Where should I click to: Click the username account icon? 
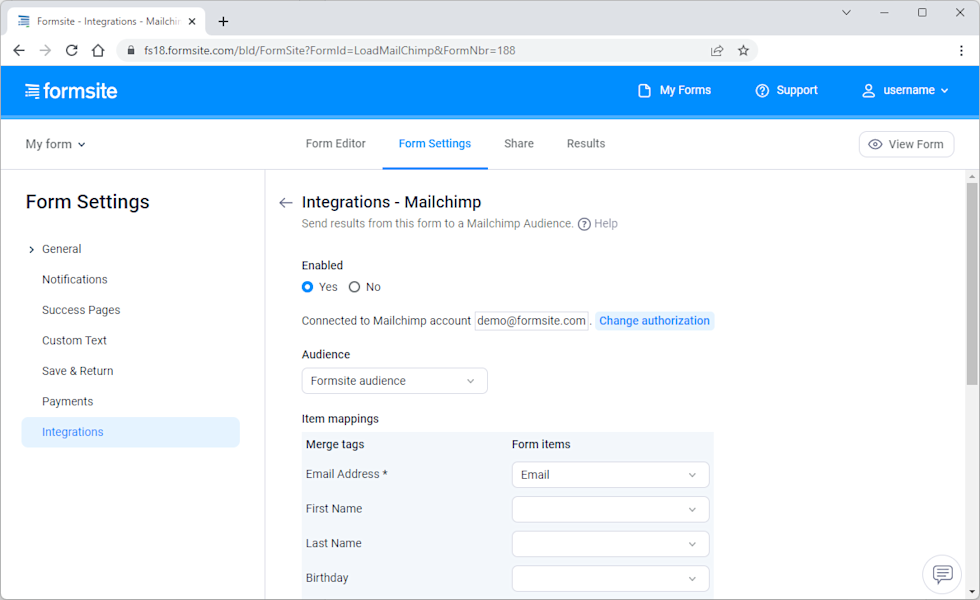click(x=868, y=90)
